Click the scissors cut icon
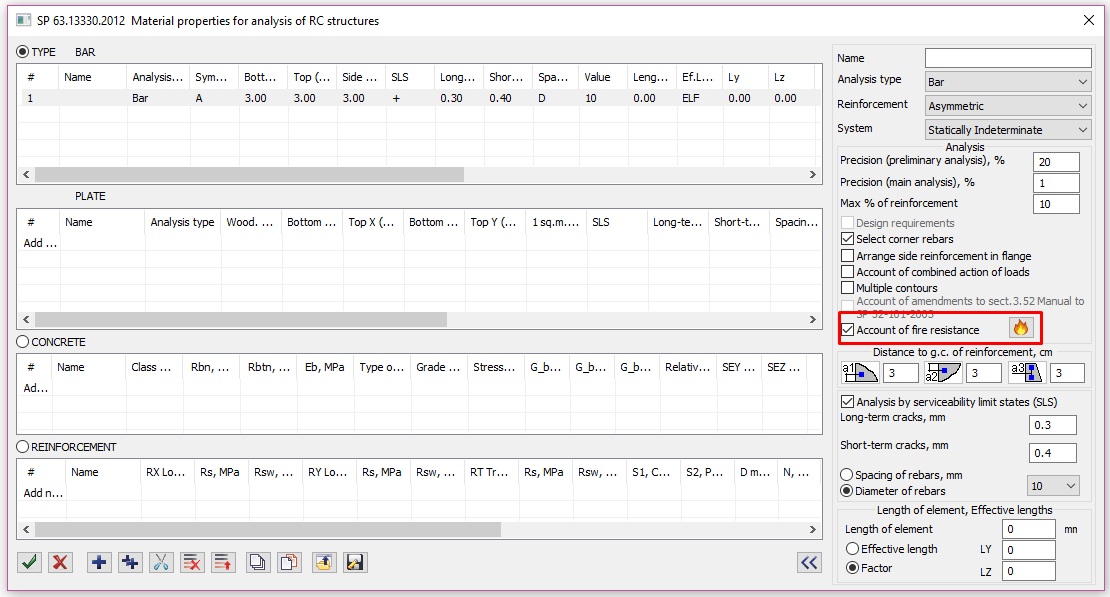 pyautogui.click(x=160, y=562)
